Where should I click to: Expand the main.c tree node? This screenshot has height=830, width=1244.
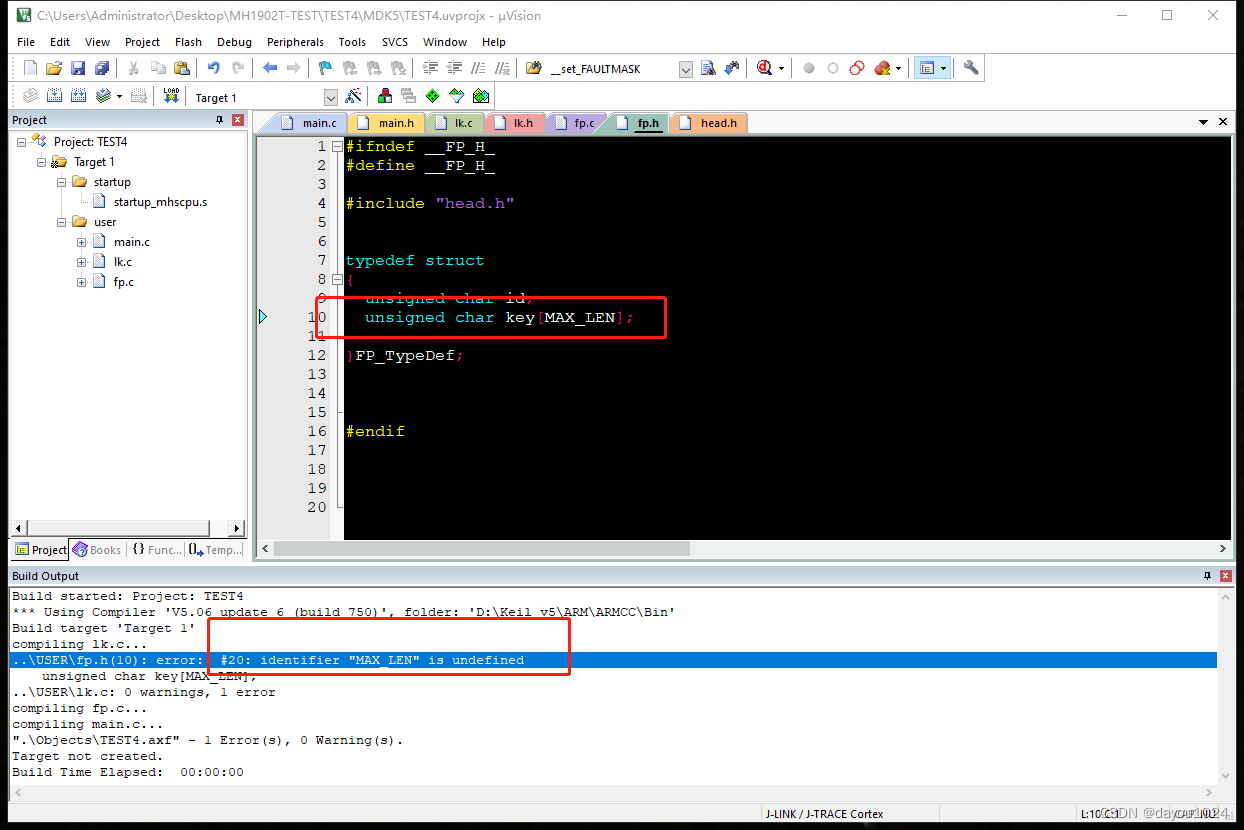click(82, 242)
